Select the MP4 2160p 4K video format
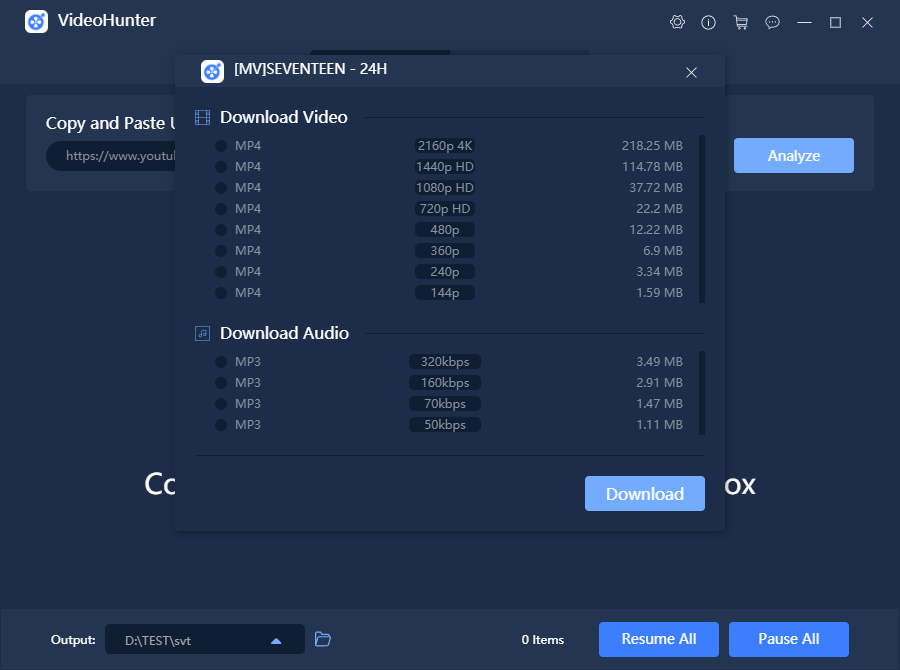This screenshot has width=900, height=670. pyautogui.click(x=444, y=145)
